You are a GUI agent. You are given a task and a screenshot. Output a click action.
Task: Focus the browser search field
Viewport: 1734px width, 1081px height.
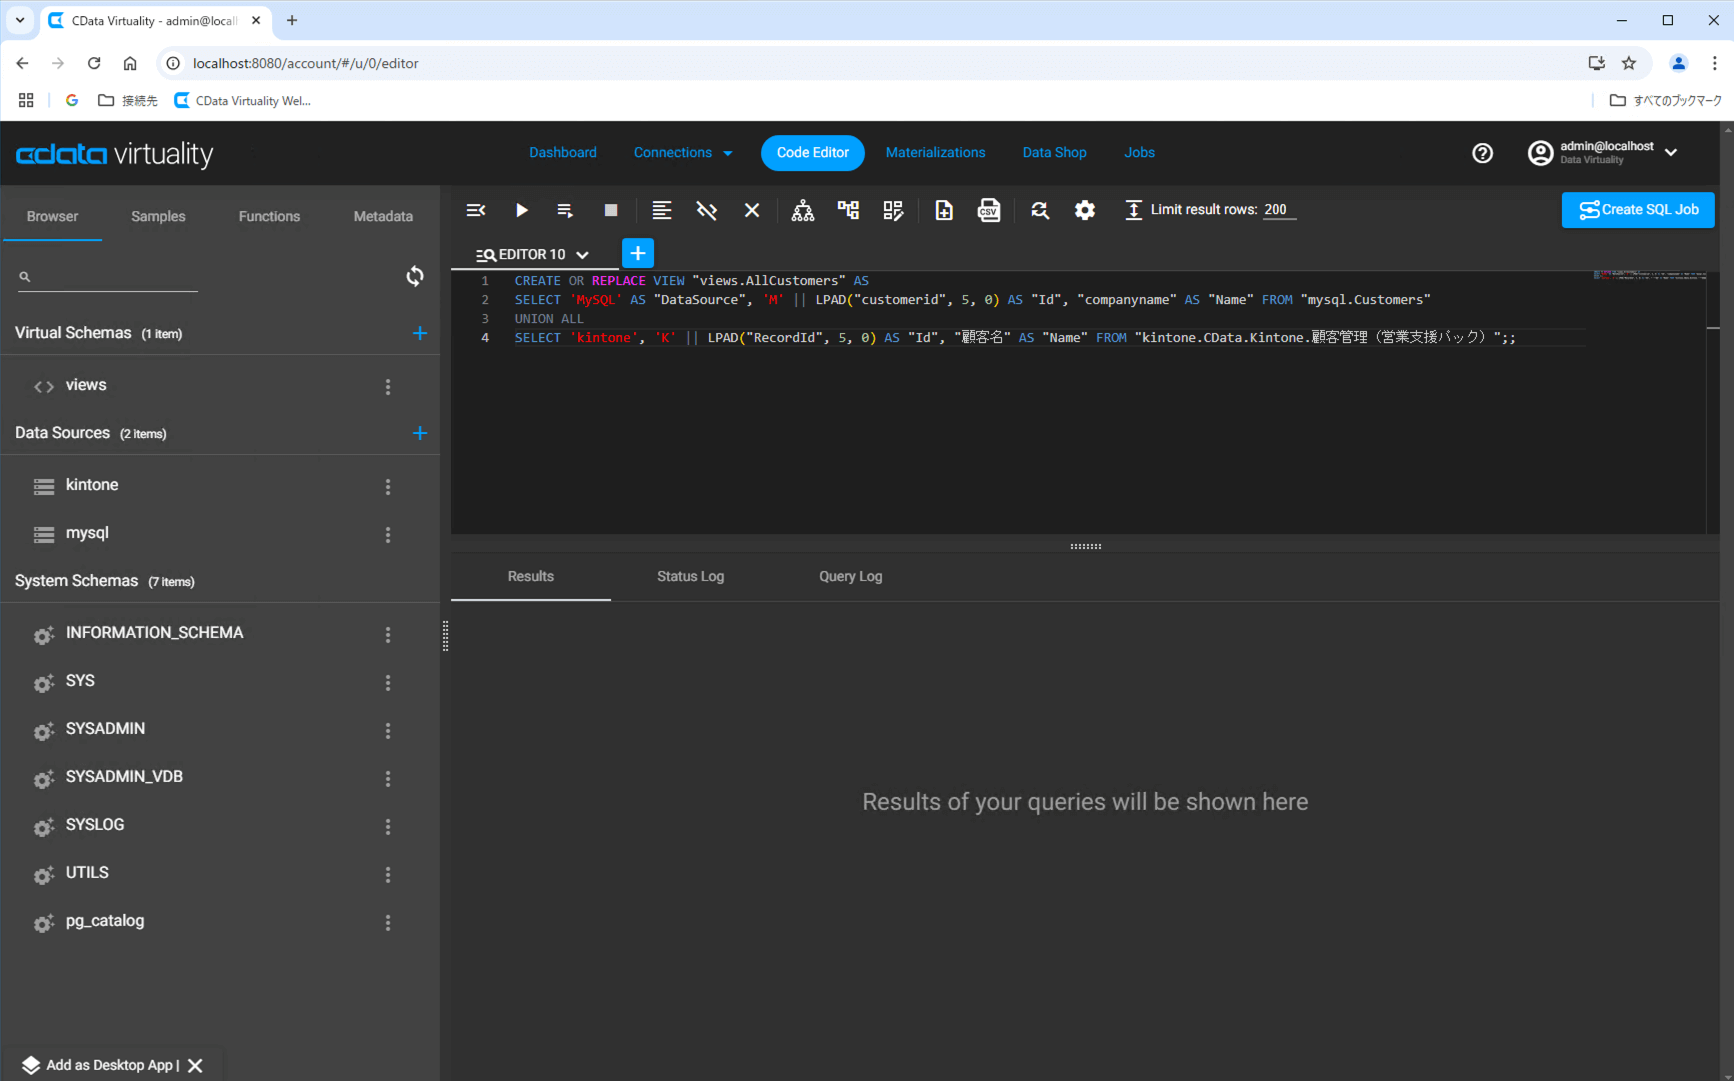[x=108, y=276]
